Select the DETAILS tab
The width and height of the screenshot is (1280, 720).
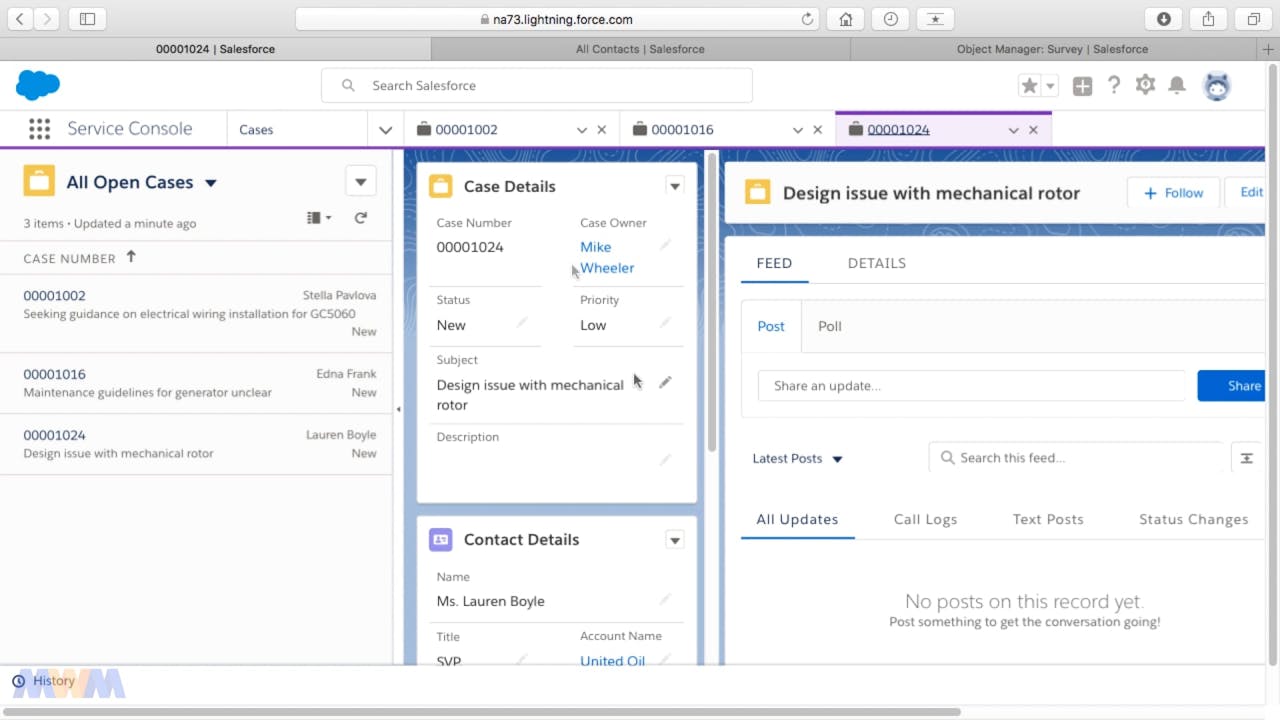(876, 263)
